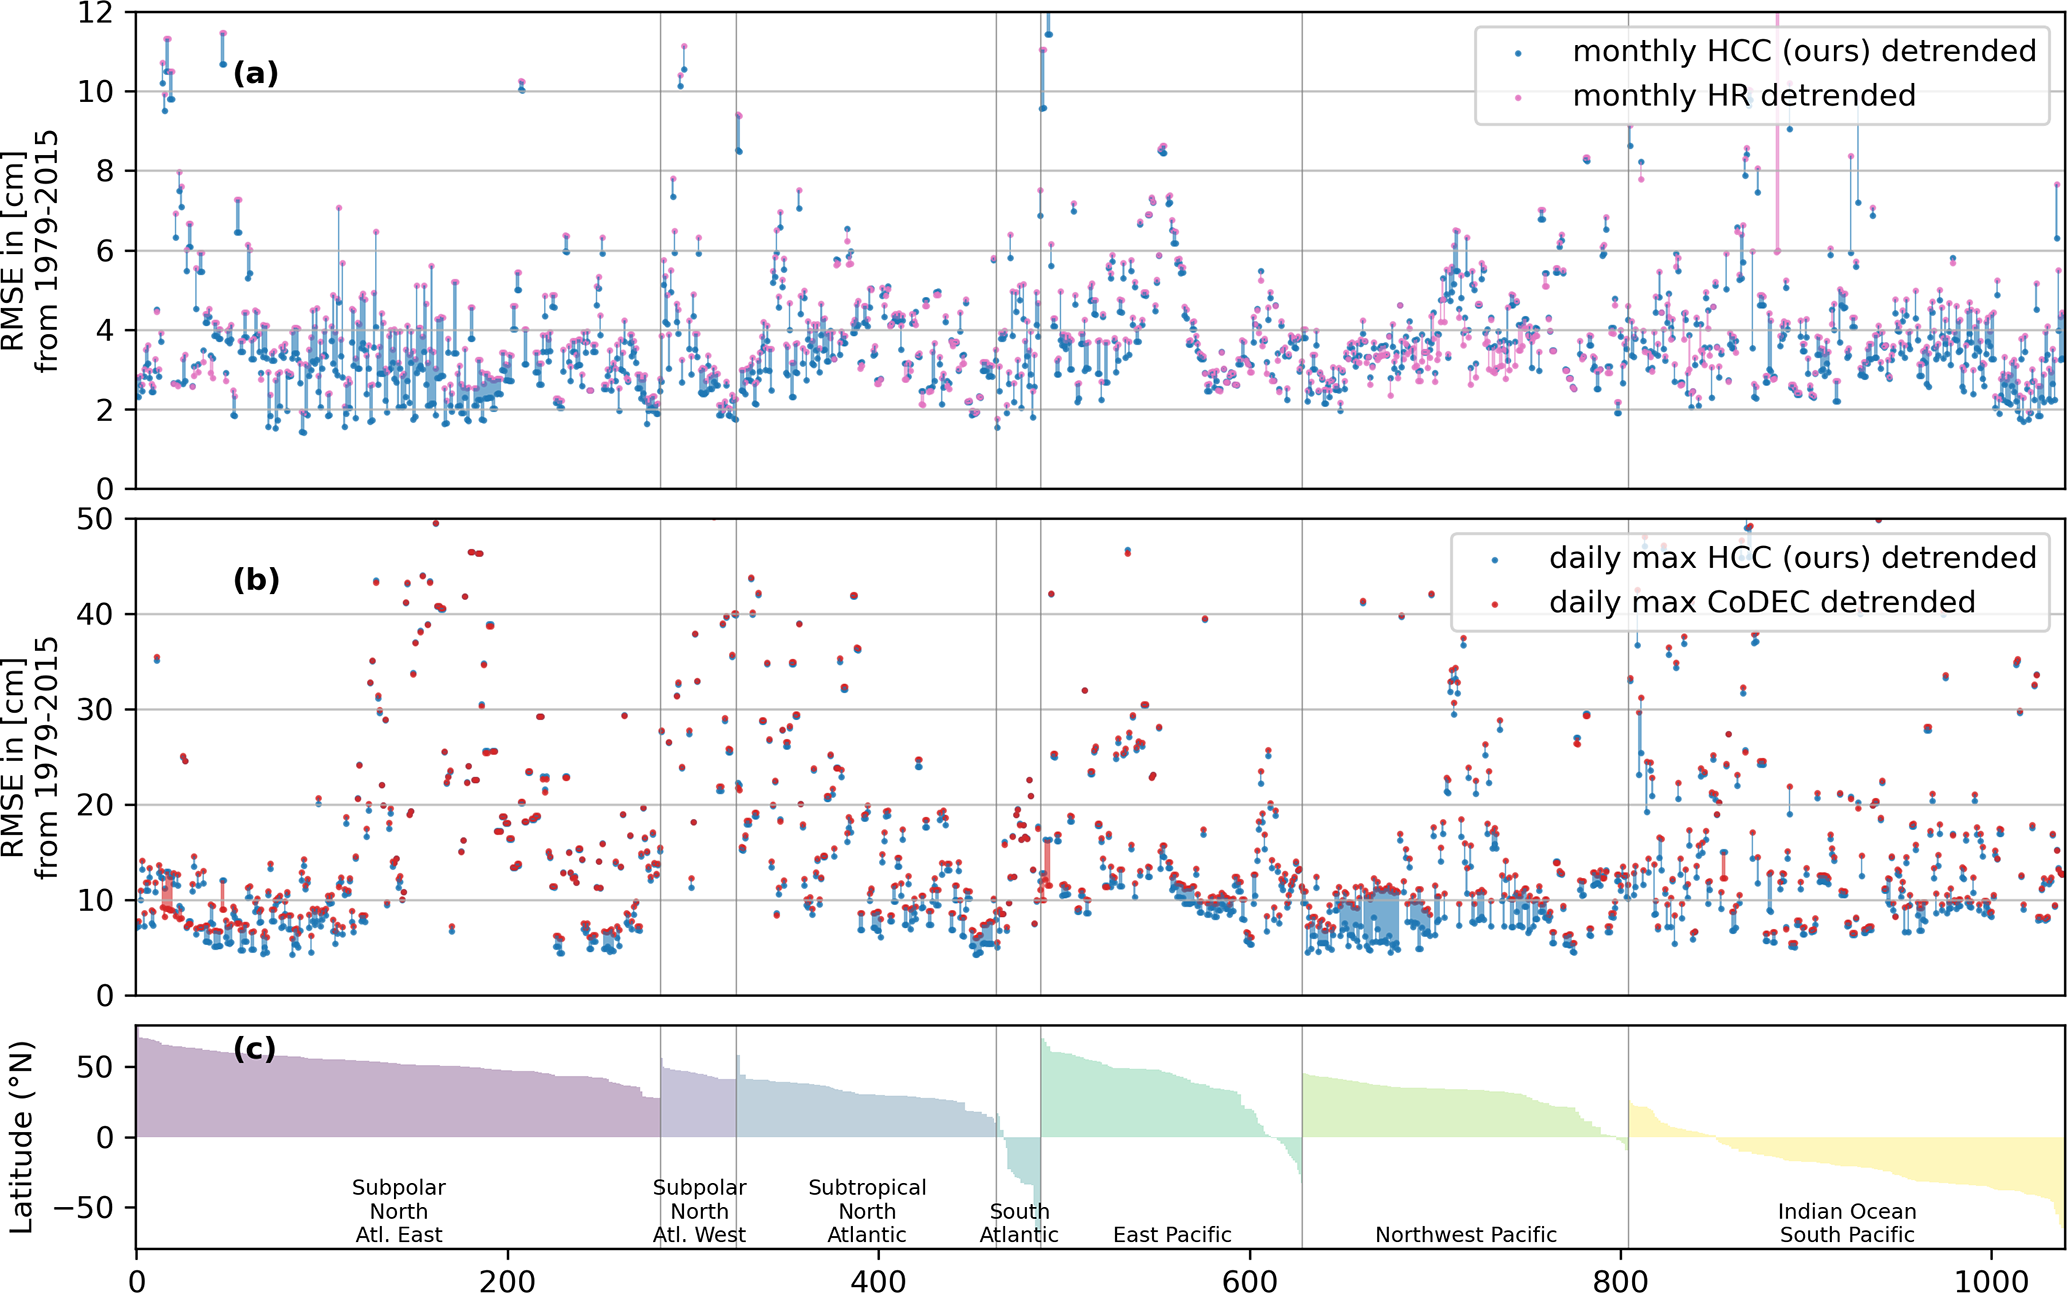Image resolution: width=2067 pixels, height=1293 pixels.
Task: Click the 'South Atlantic' region label
Action: [x=1019, y=1223]
